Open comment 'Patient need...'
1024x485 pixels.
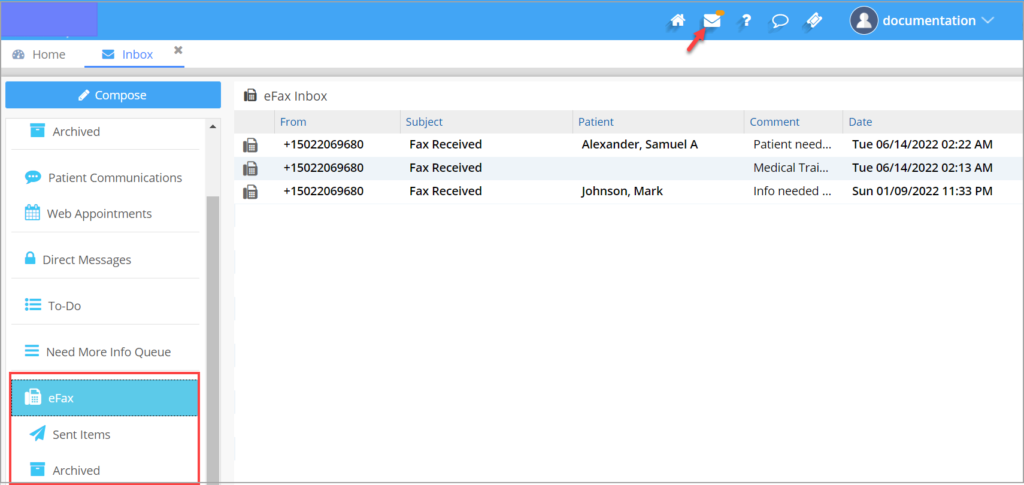792,144
